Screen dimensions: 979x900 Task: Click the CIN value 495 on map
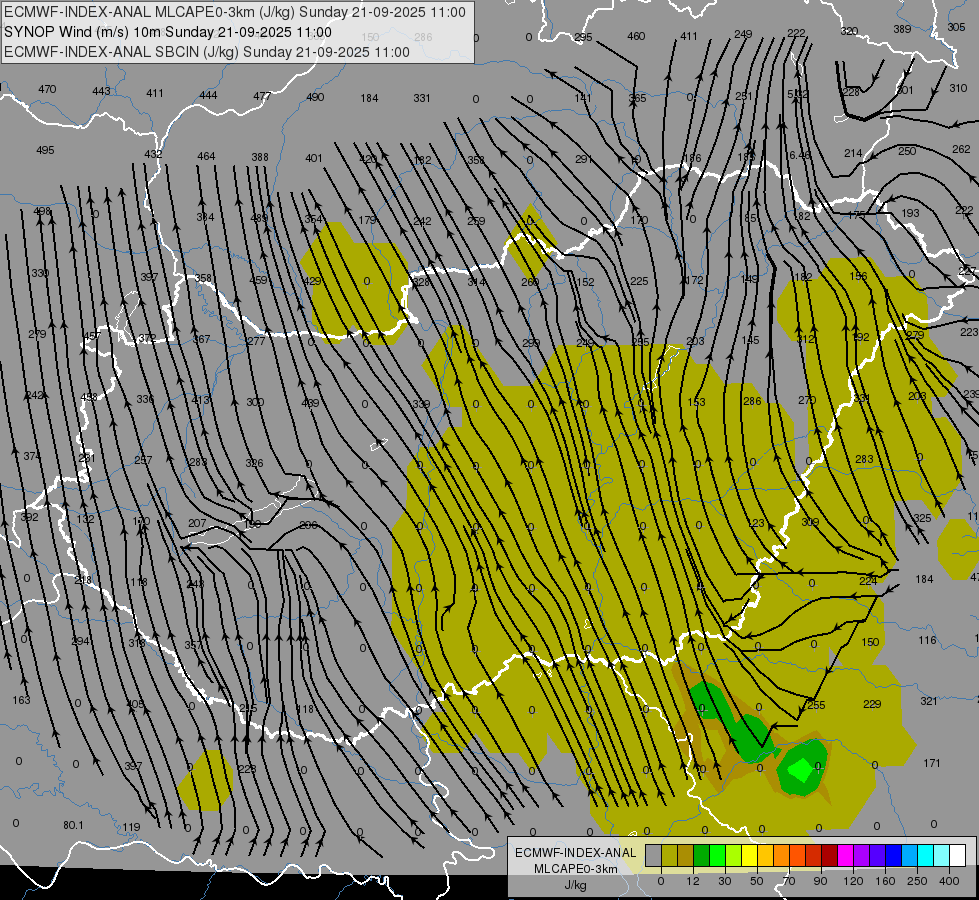tap(45, 150)
